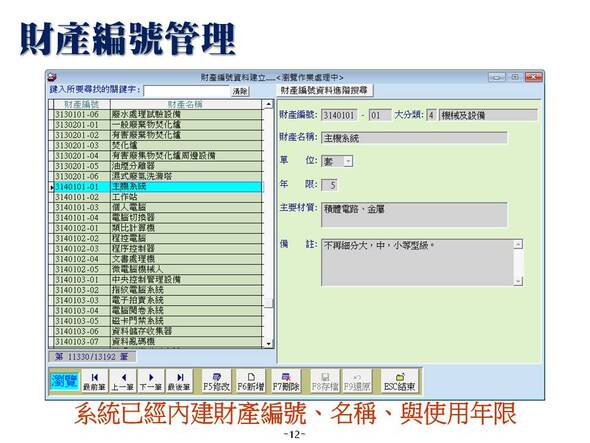The height and width of the screenshot is (443, 590).
Task: Go to previous record 上一筆
Action: pos(123,381)
